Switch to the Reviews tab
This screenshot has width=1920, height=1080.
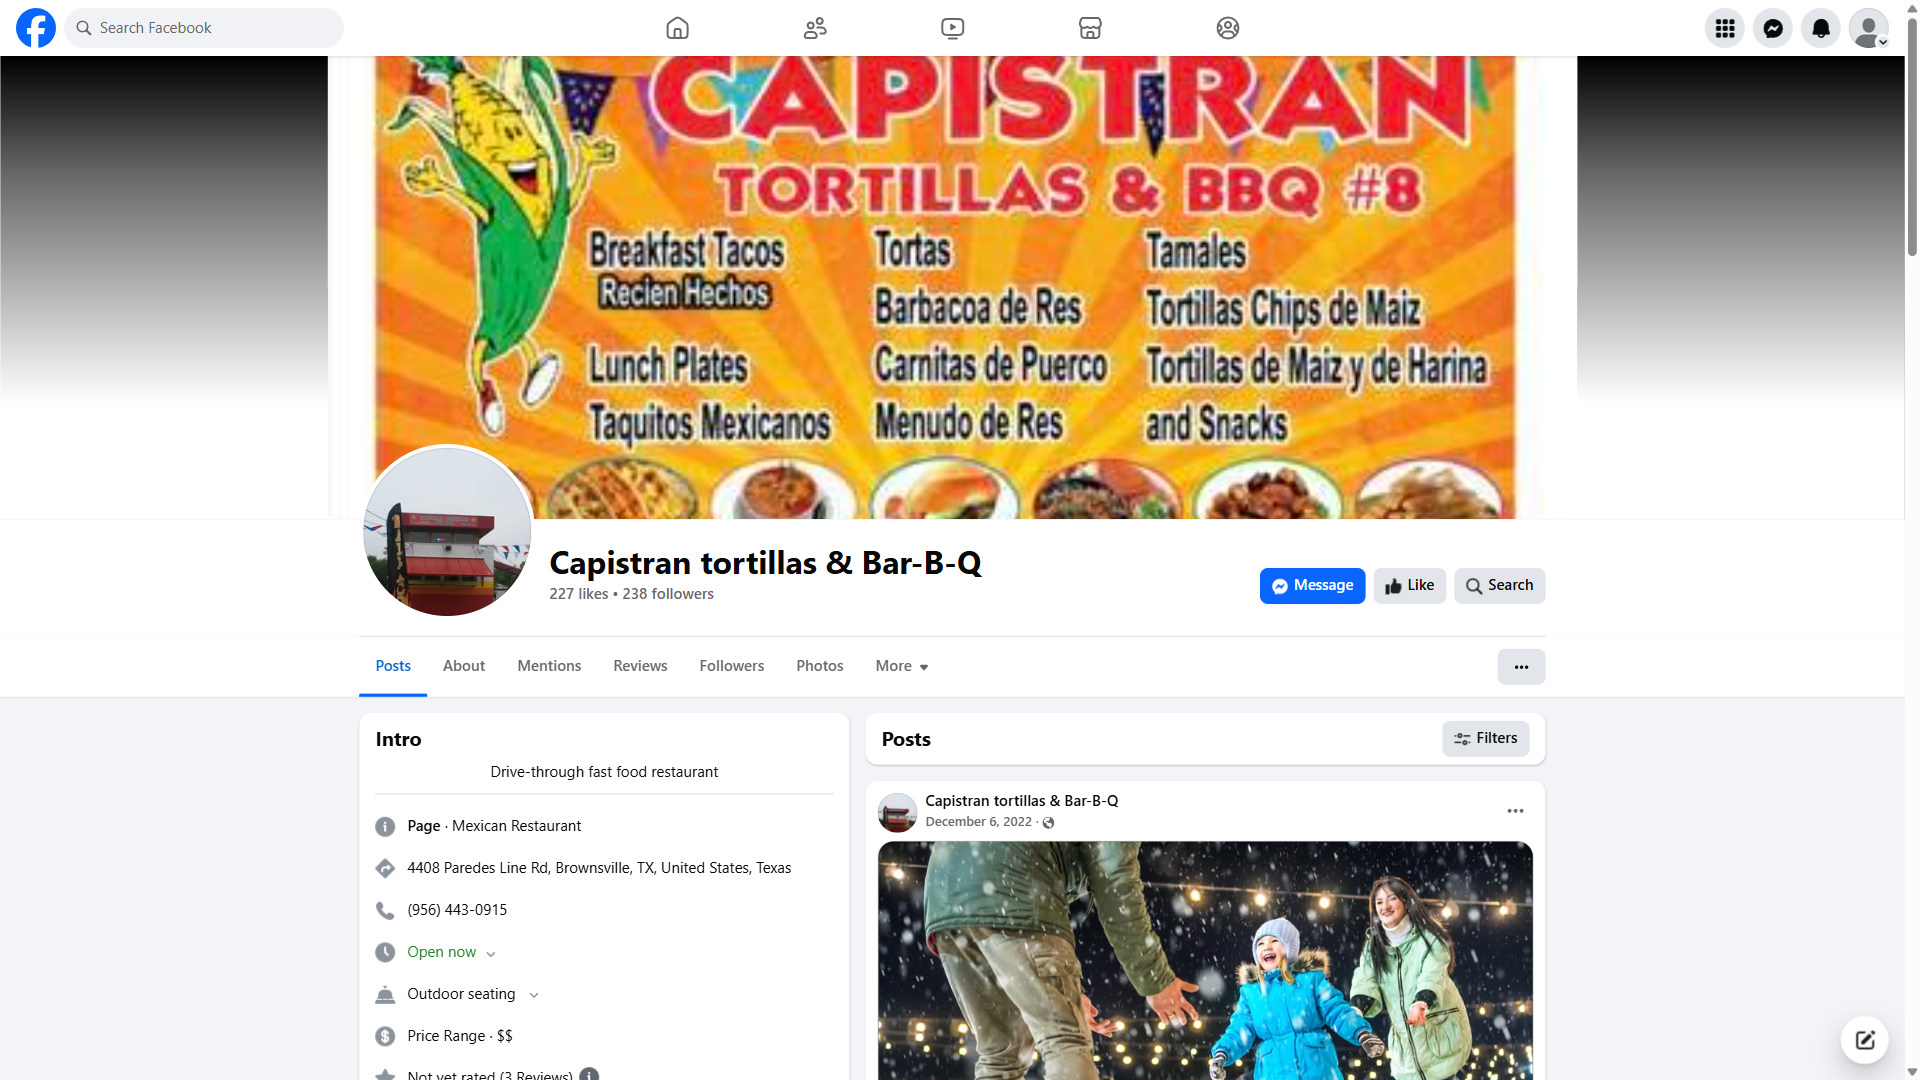[640, 666]
